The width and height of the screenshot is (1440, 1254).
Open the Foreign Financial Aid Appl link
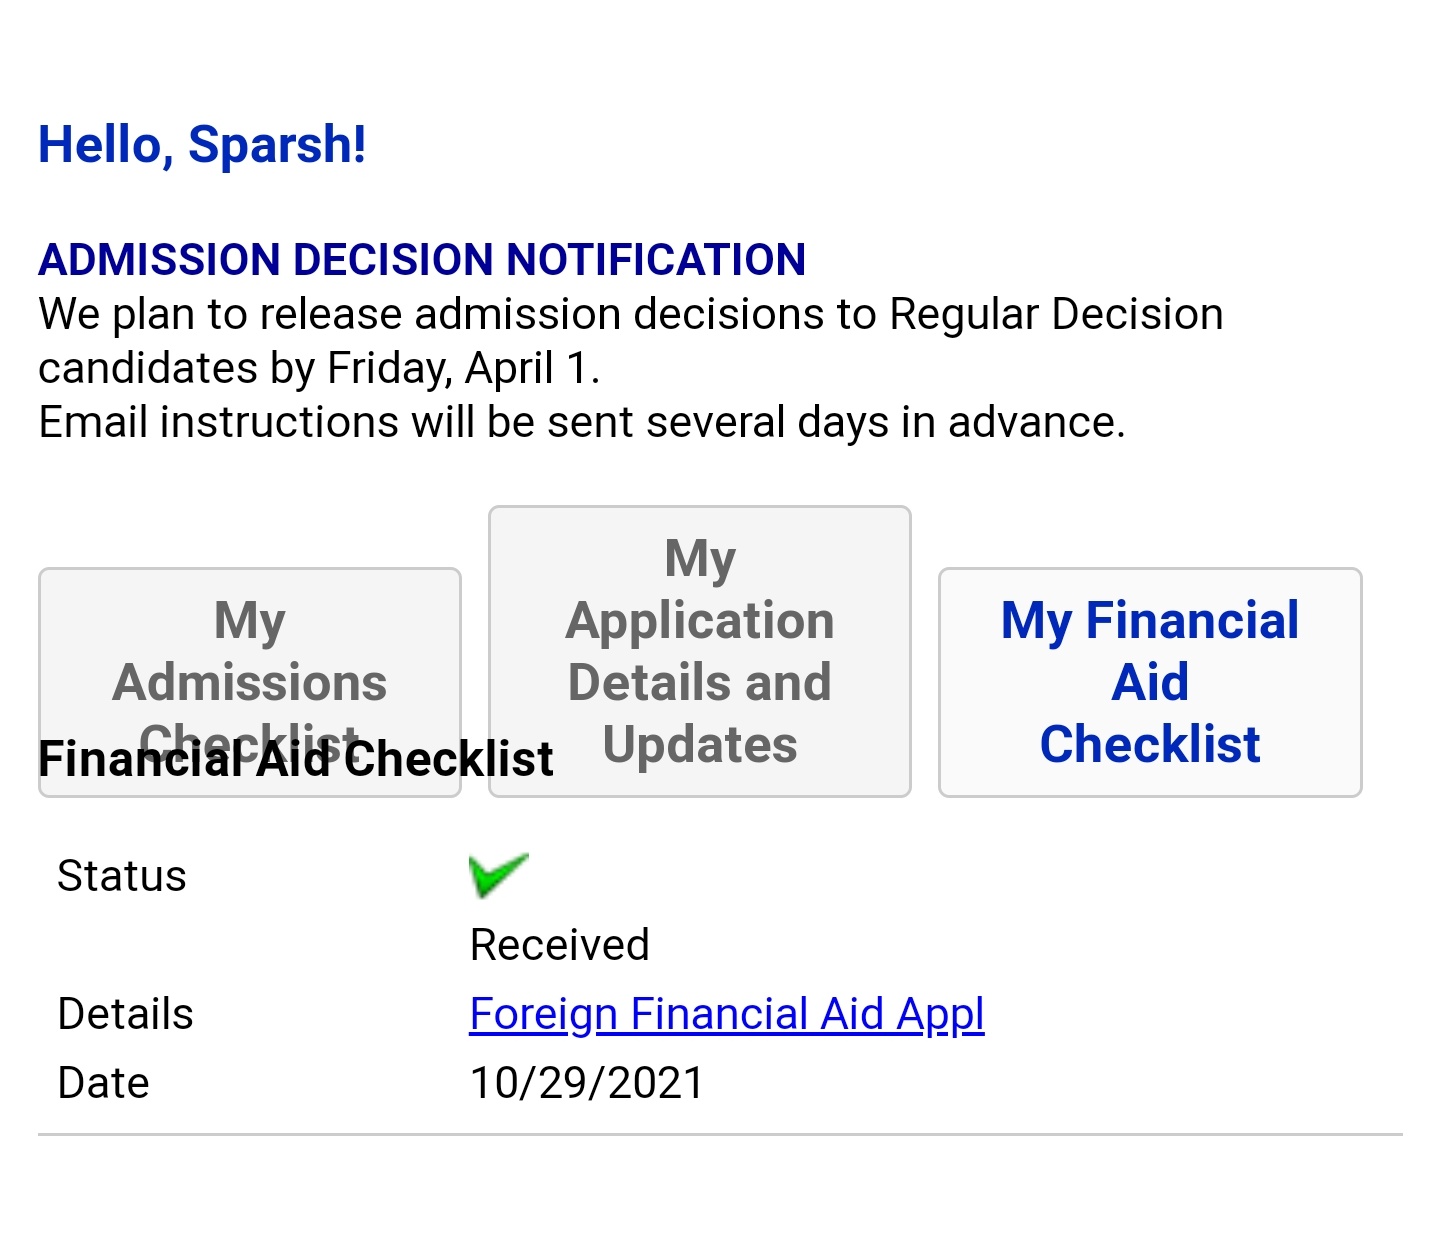point(726,1014)
